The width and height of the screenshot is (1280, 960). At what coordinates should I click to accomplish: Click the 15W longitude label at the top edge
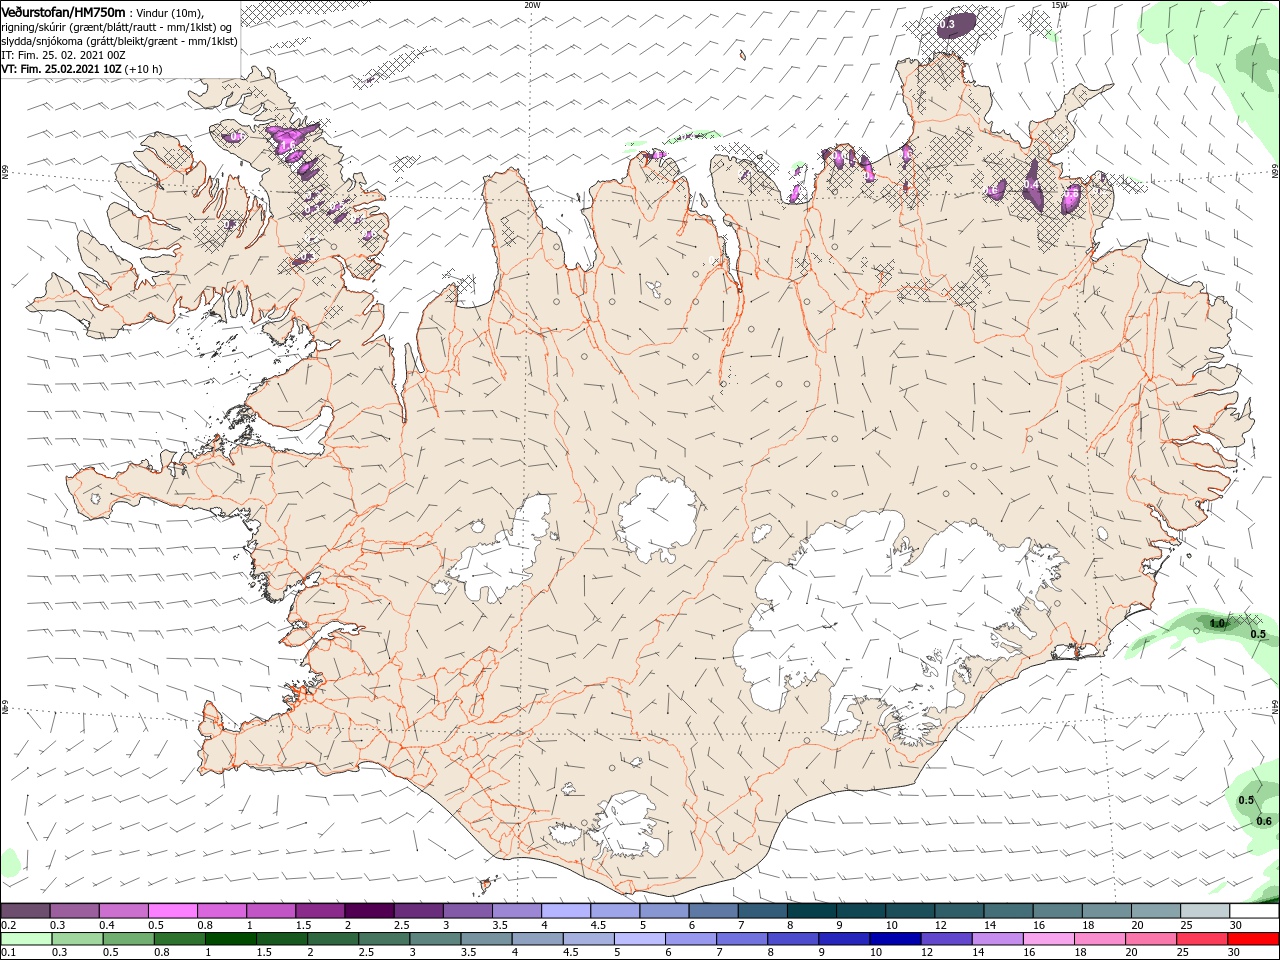pos(1059,5)
